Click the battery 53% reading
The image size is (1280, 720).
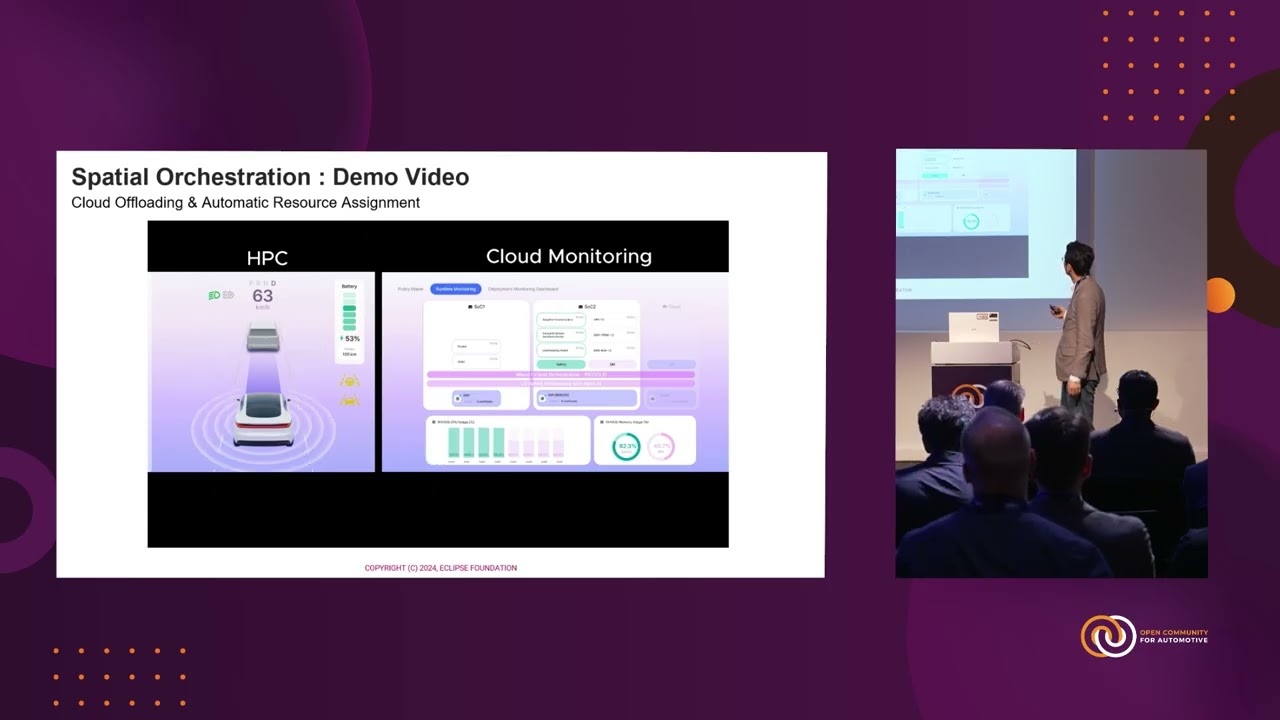click(350, 338)
